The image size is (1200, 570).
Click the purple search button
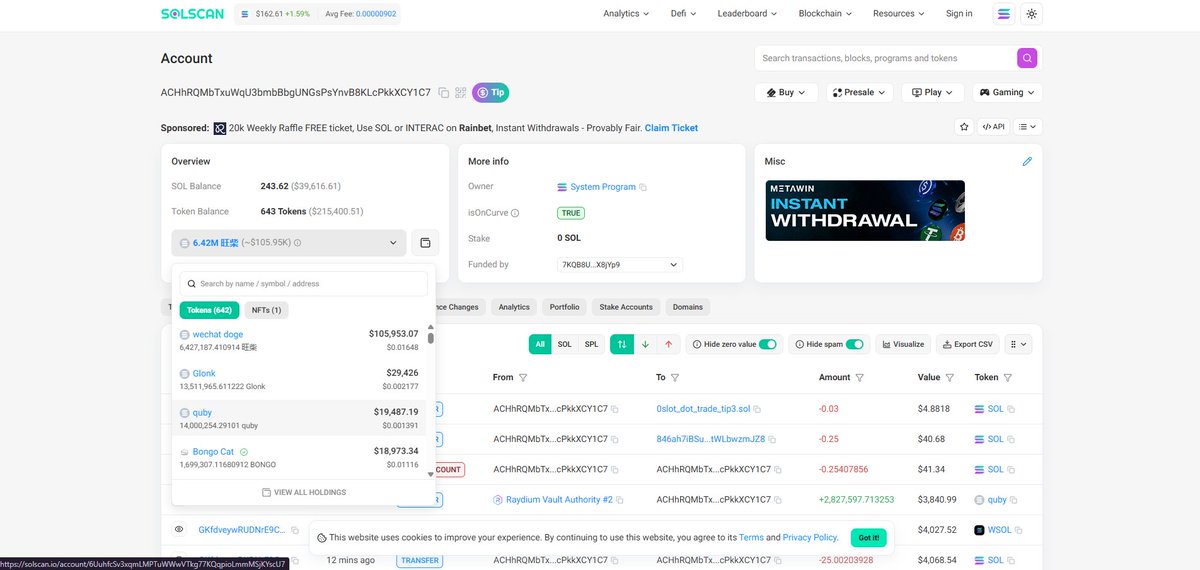coord(1027,58)
